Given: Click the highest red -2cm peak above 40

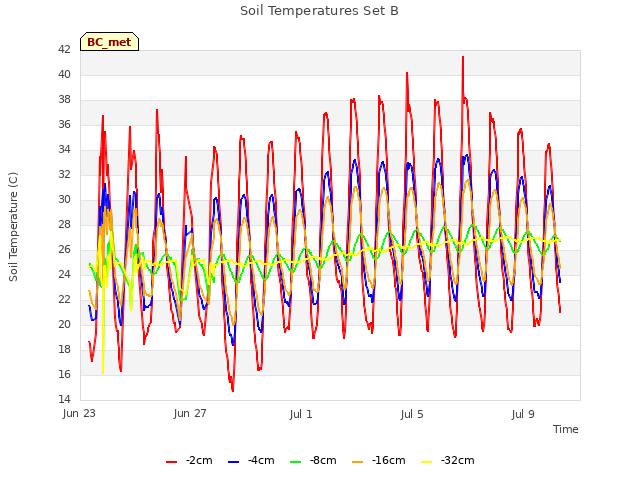Looking at the screenshot, I should tap(463, 58).
